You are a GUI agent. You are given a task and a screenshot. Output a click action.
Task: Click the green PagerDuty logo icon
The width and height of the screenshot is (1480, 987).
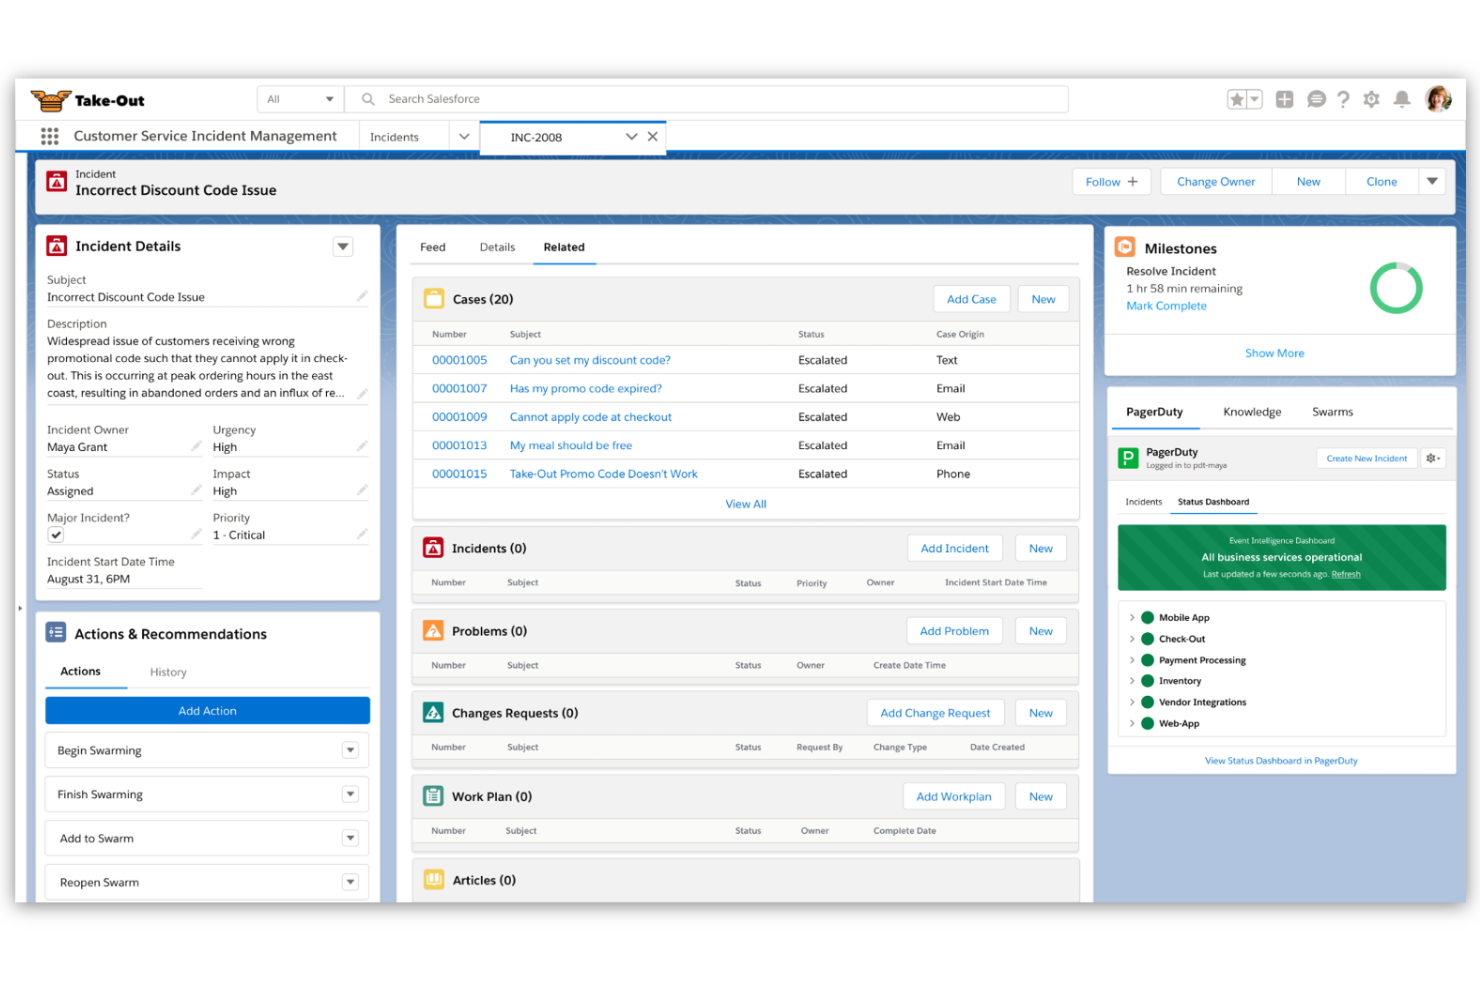click(1128, 458)
